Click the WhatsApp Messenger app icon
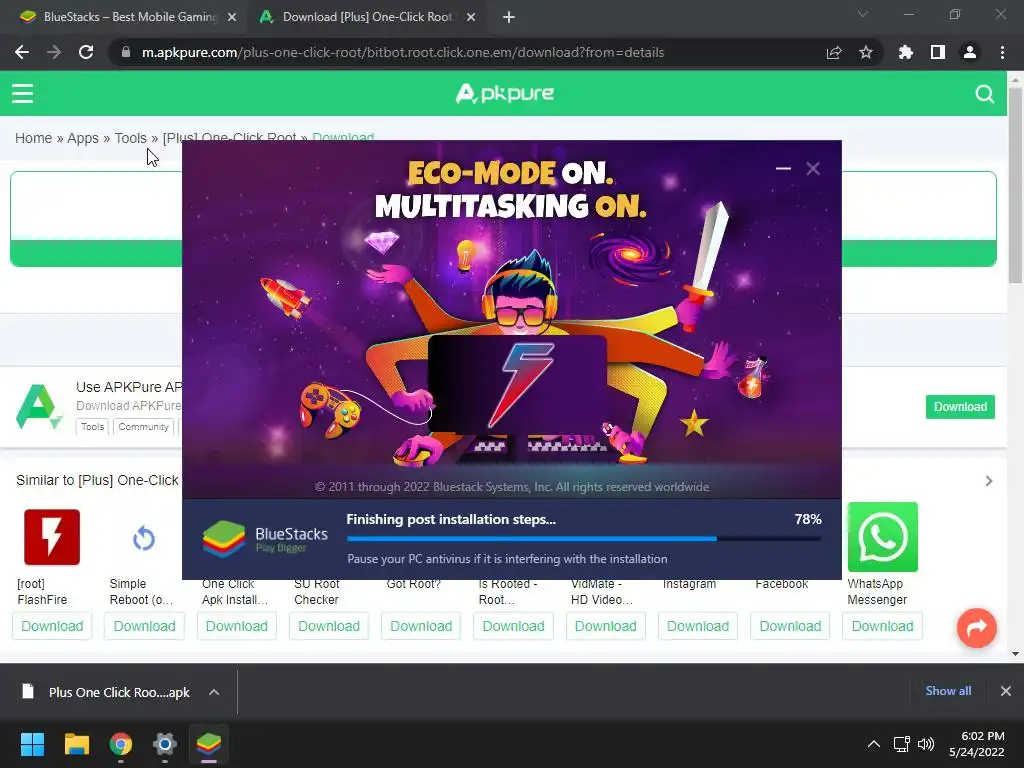This screenshot has width=1024, height=768. (x=882, y=537)
